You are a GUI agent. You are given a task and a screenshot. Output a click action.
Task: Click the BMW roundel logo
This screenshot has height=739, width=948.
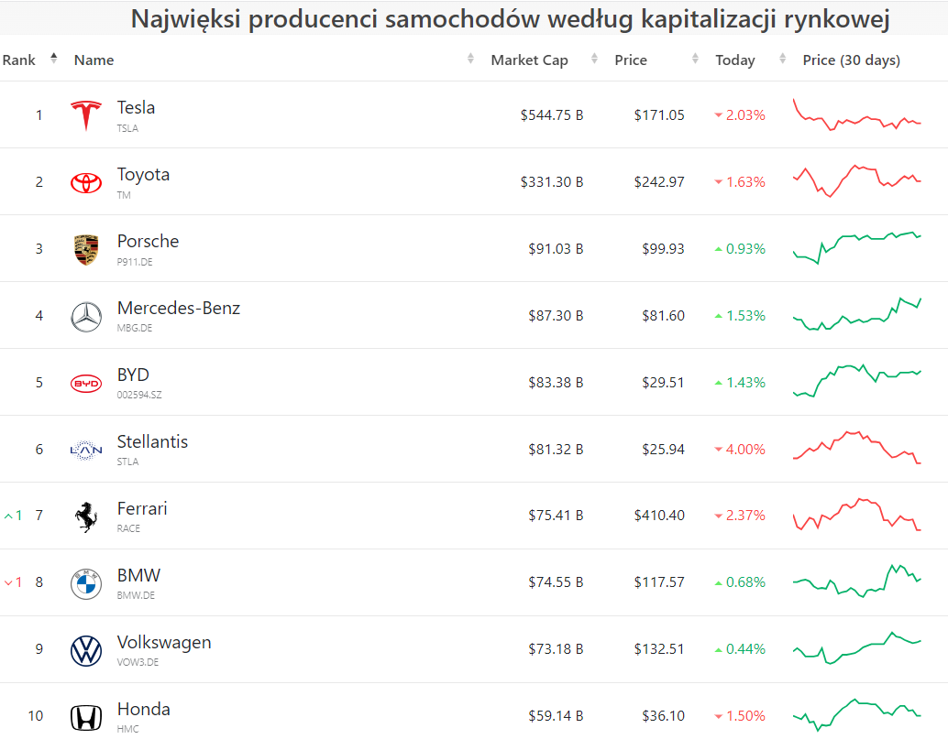tap(86, 583)
